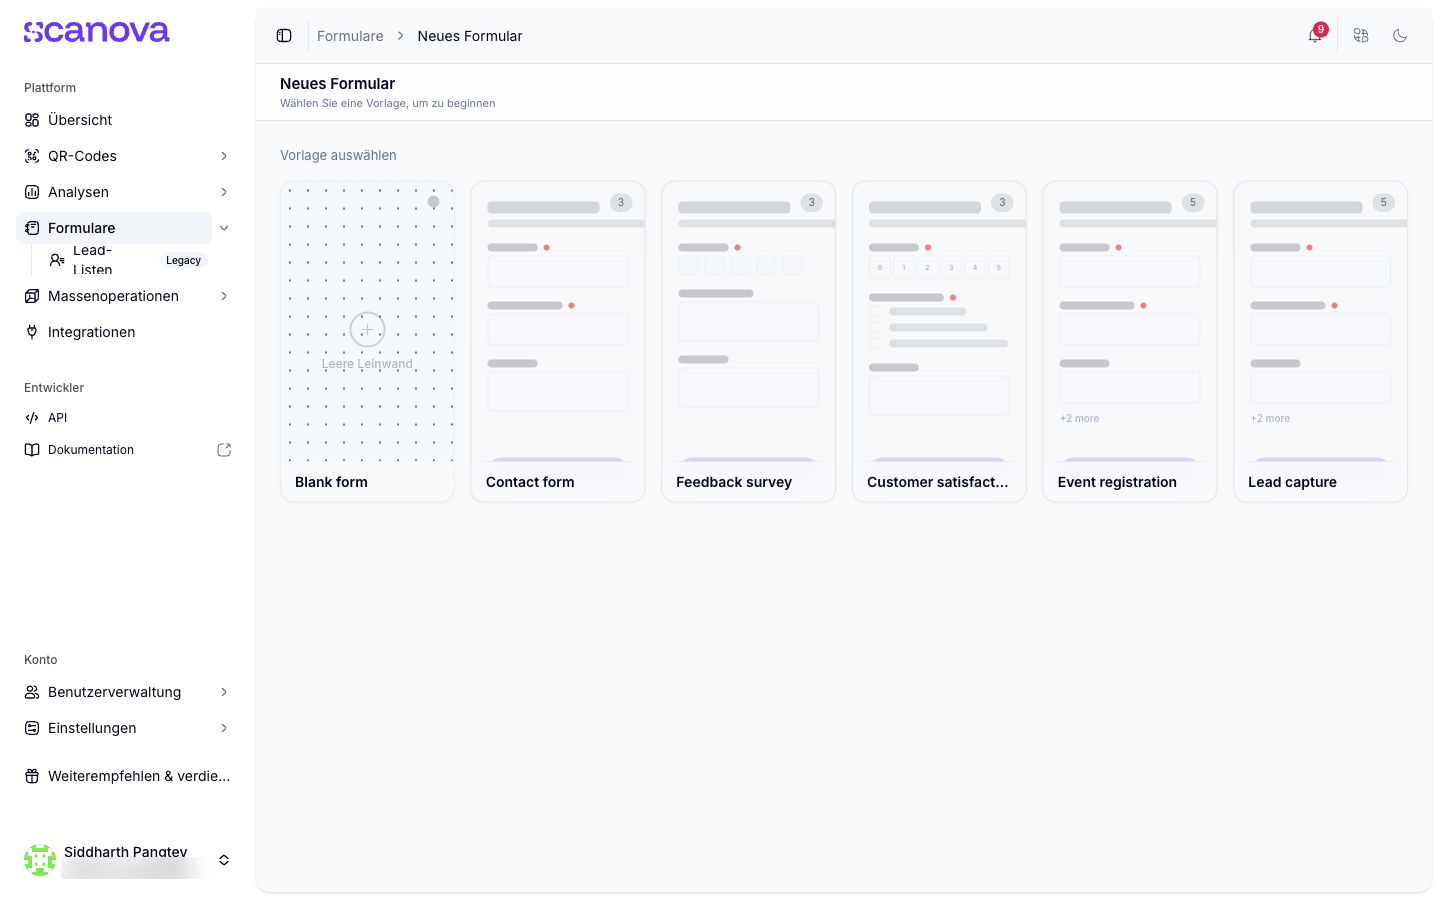Choose the Customer satisfaction template
The image size is (1440, 900).
[x=939, y=341]
